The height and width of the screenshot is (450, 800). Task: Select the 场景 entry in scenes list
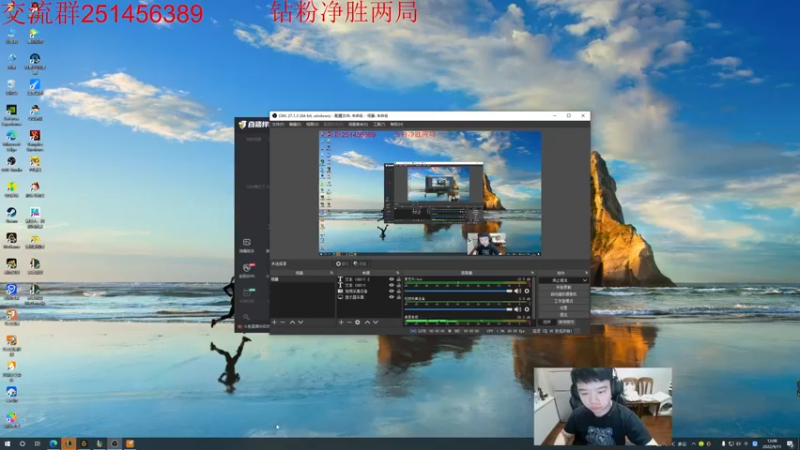pos(303,279)
